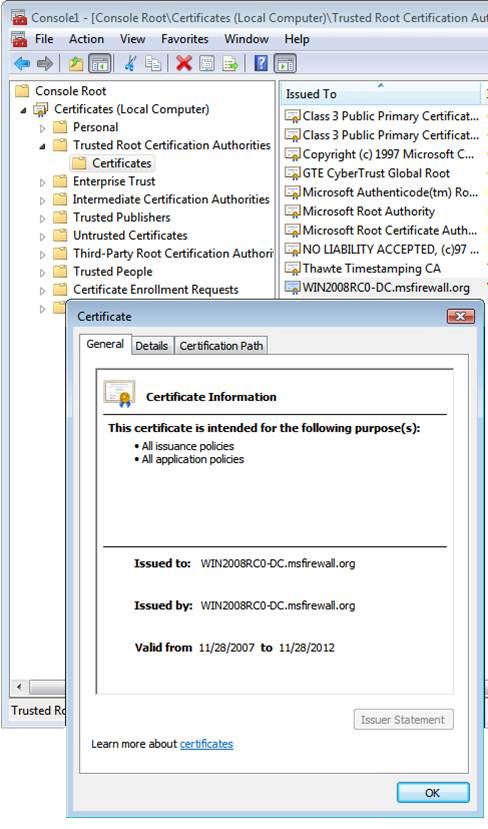Click the folder icon next to Untrusted Certificates
488x829 pixels.
coord(60,235)
